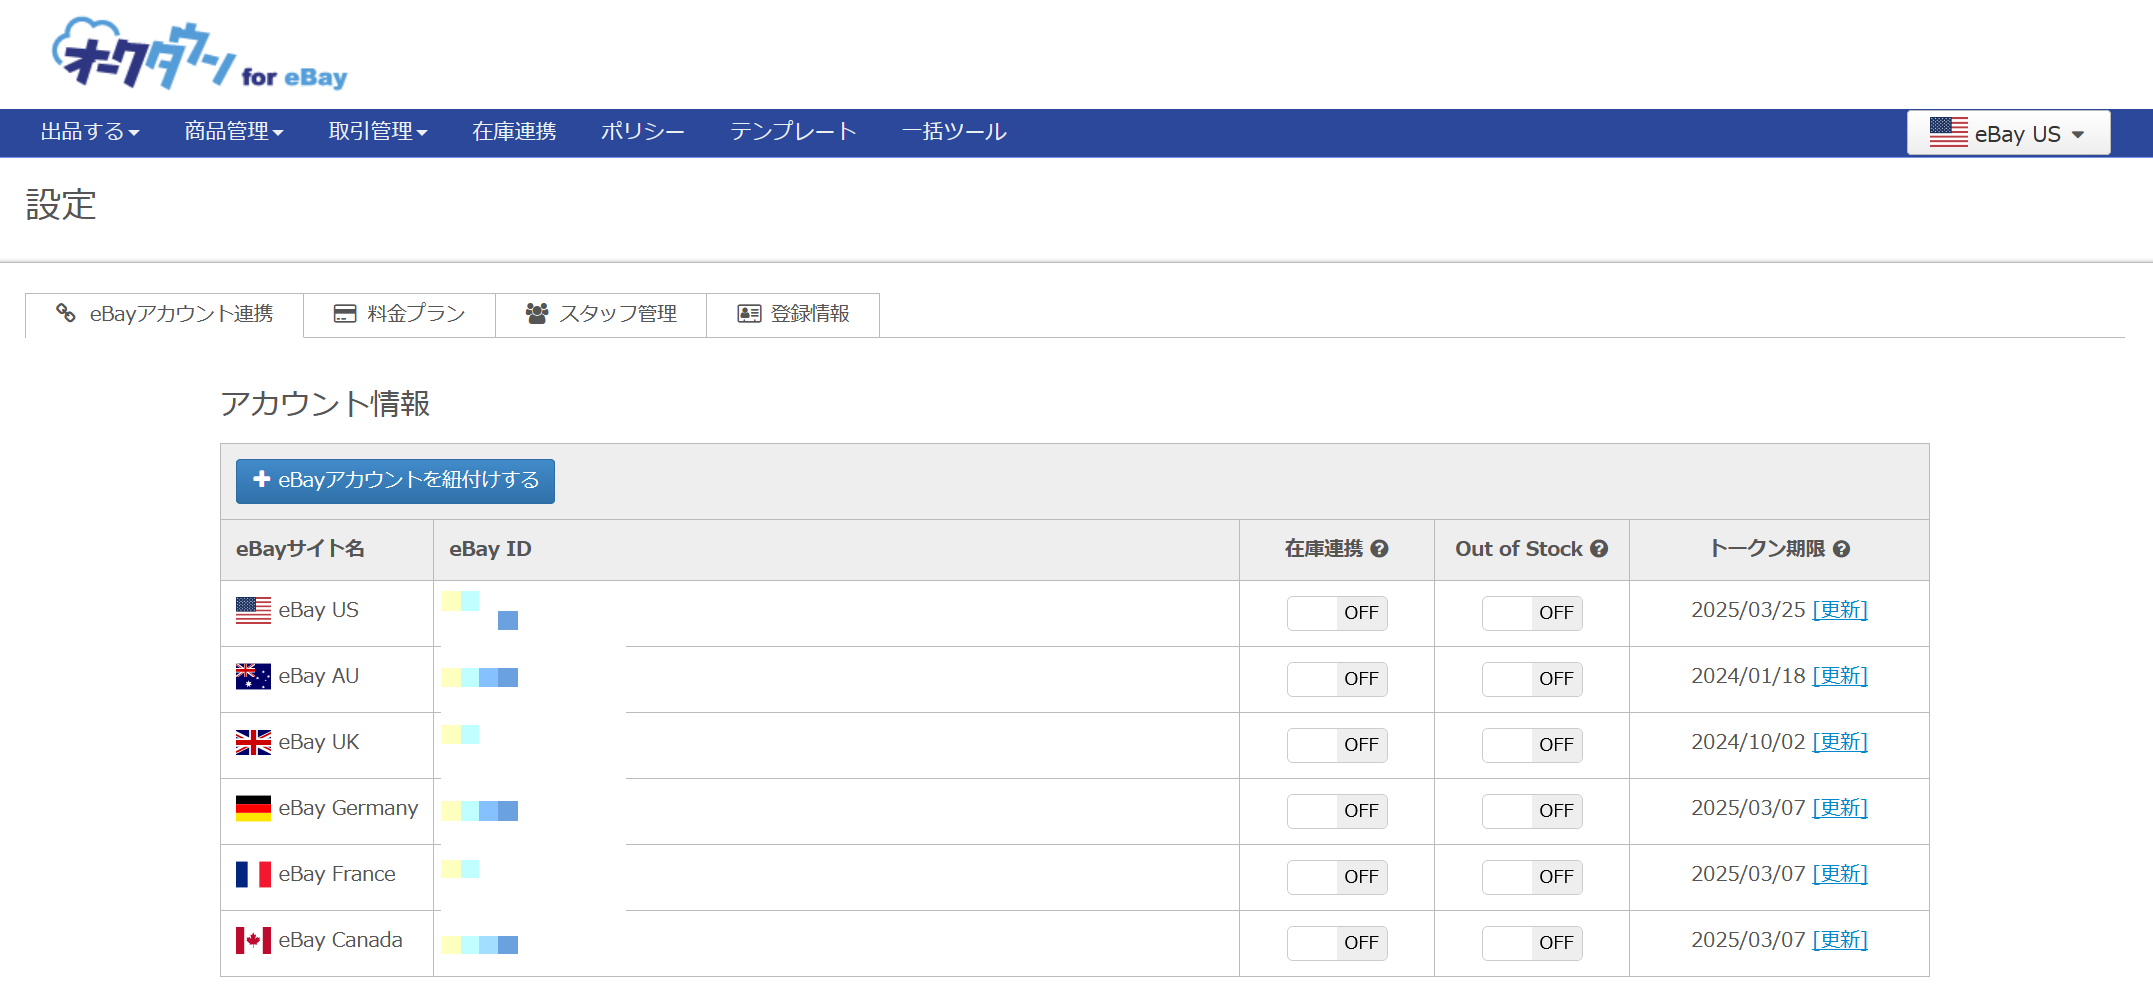Open the ポリシー menu item
Viewport: 2153px width, 1004px height.
643,132
